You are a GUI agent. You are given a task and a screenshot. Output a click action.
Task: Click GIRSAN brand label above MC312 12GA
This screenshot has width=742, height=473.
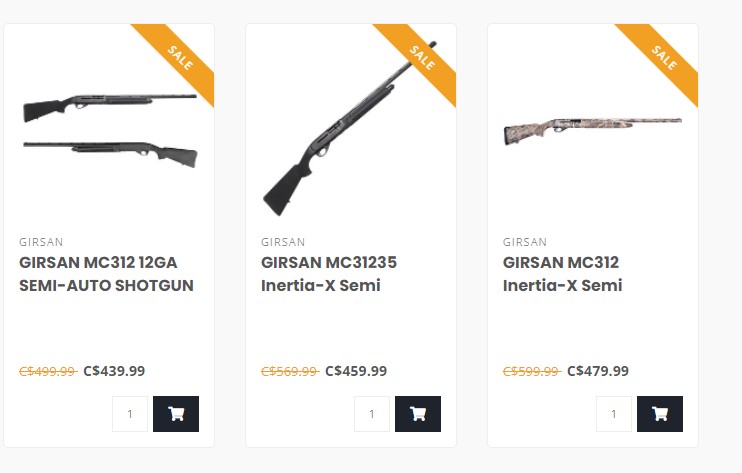click(41, 242)
